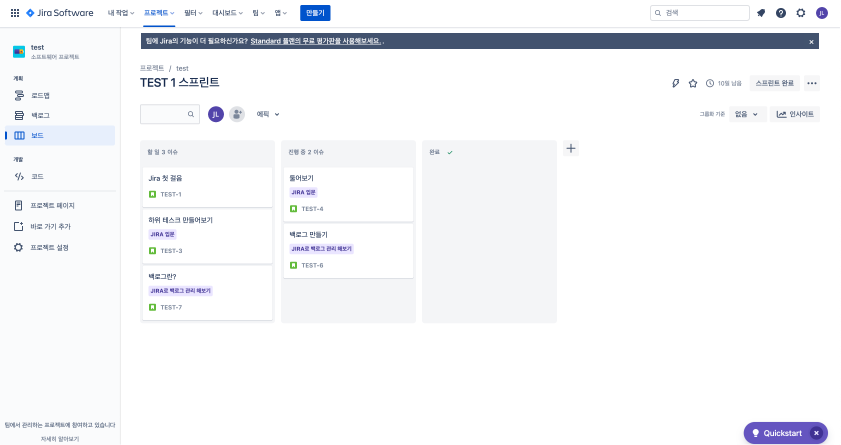Dismiss the Standard plan banner
Viewport: 841px width, 445px height.
pyautogui.click(x=812, y=42)
